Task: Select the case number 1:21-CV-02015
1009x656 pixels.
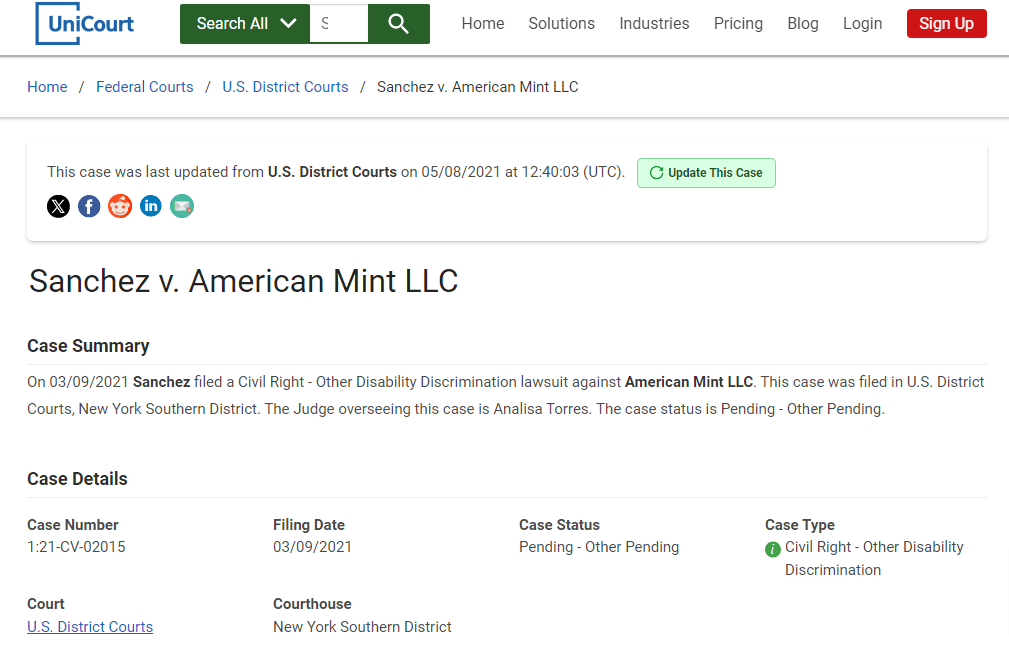Action: [76, 547]
